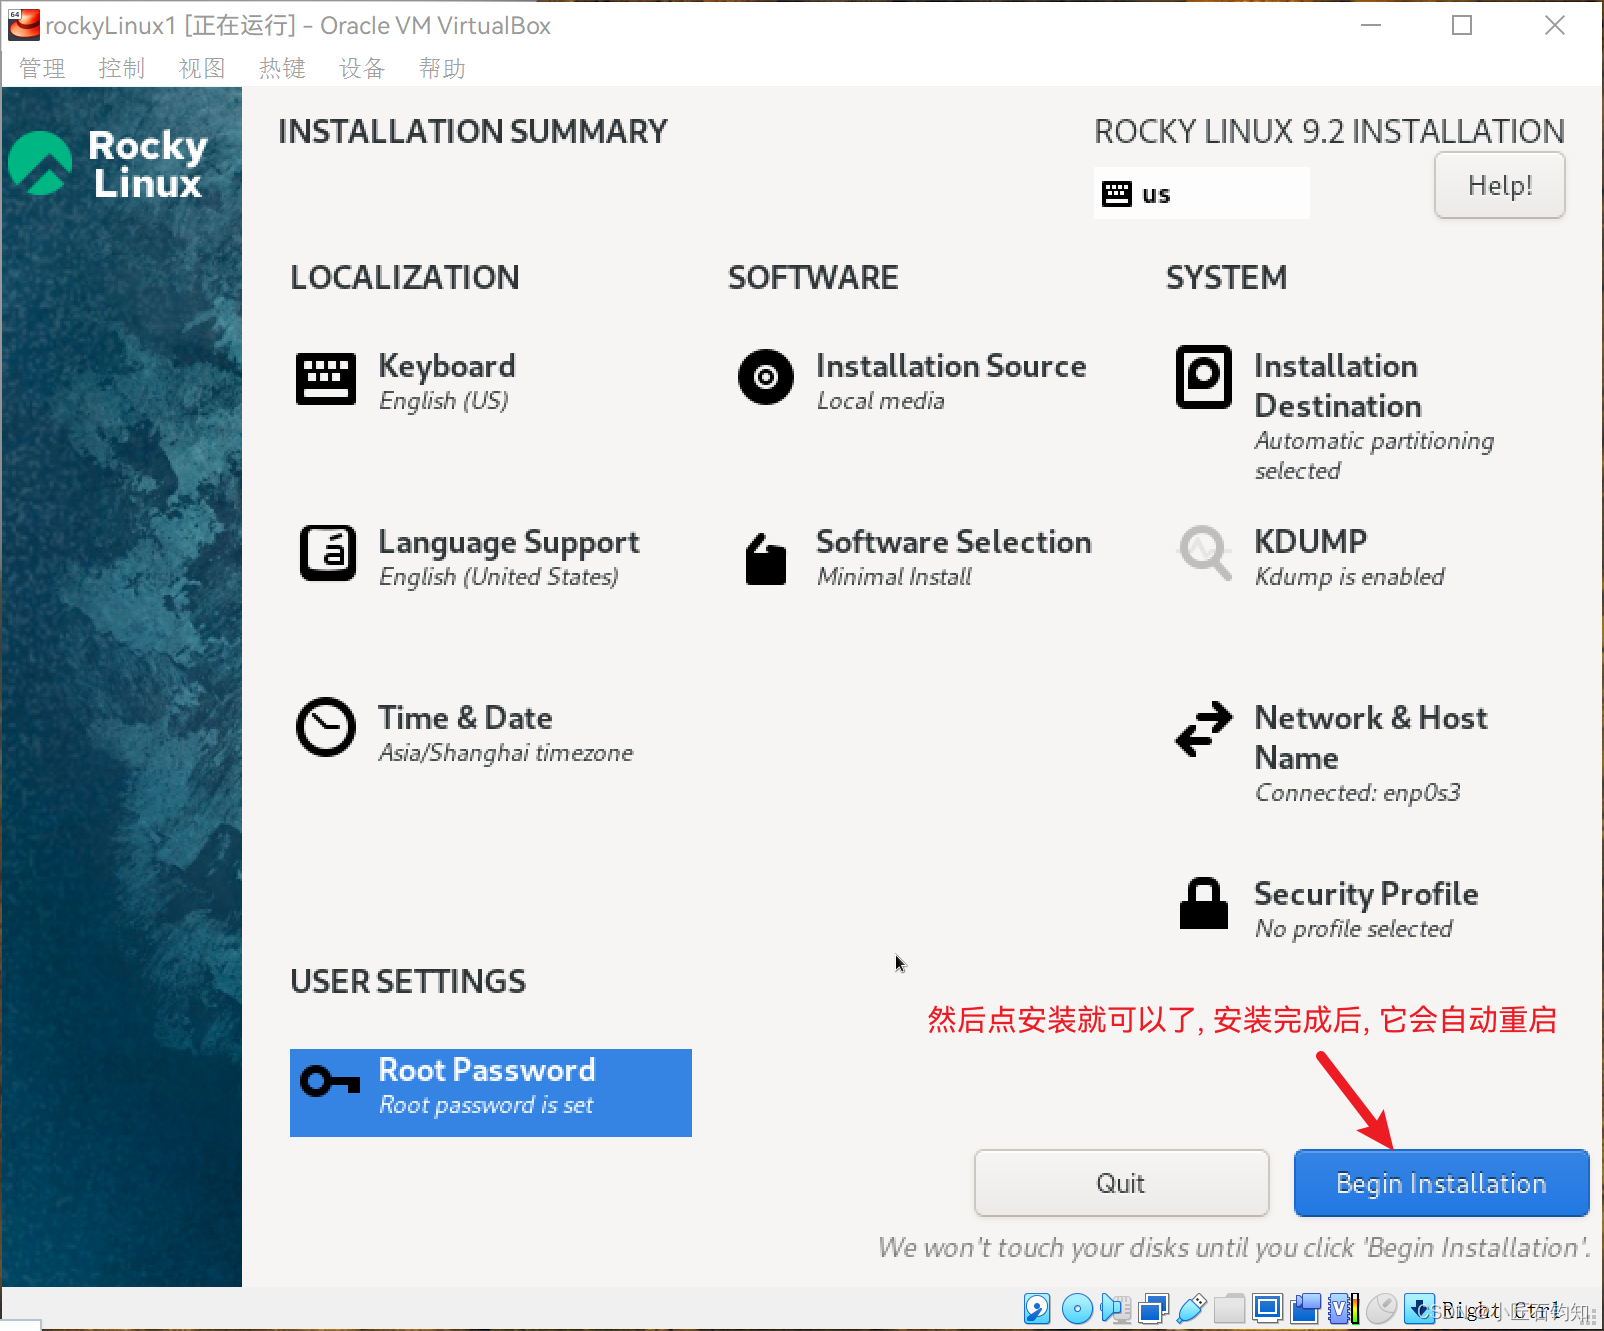
Task: Click 'No profile selected' text
Action: point(1354,928)
